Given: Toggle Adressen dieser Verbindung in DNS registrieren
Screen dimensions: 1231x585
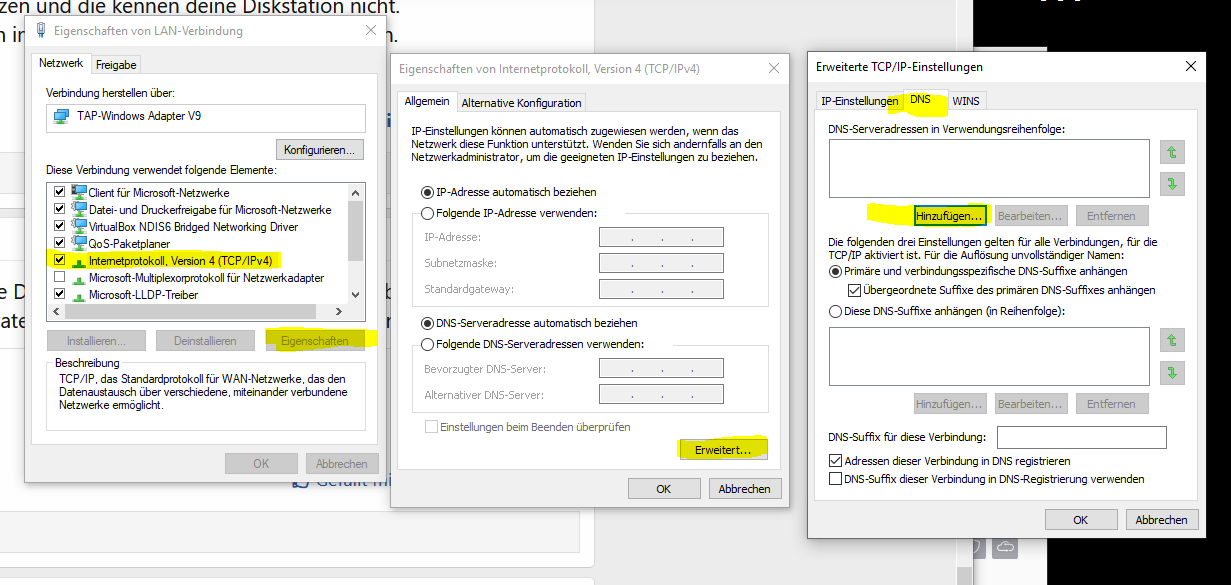Looking at the screenshot, I should click(x=835, y=461).
